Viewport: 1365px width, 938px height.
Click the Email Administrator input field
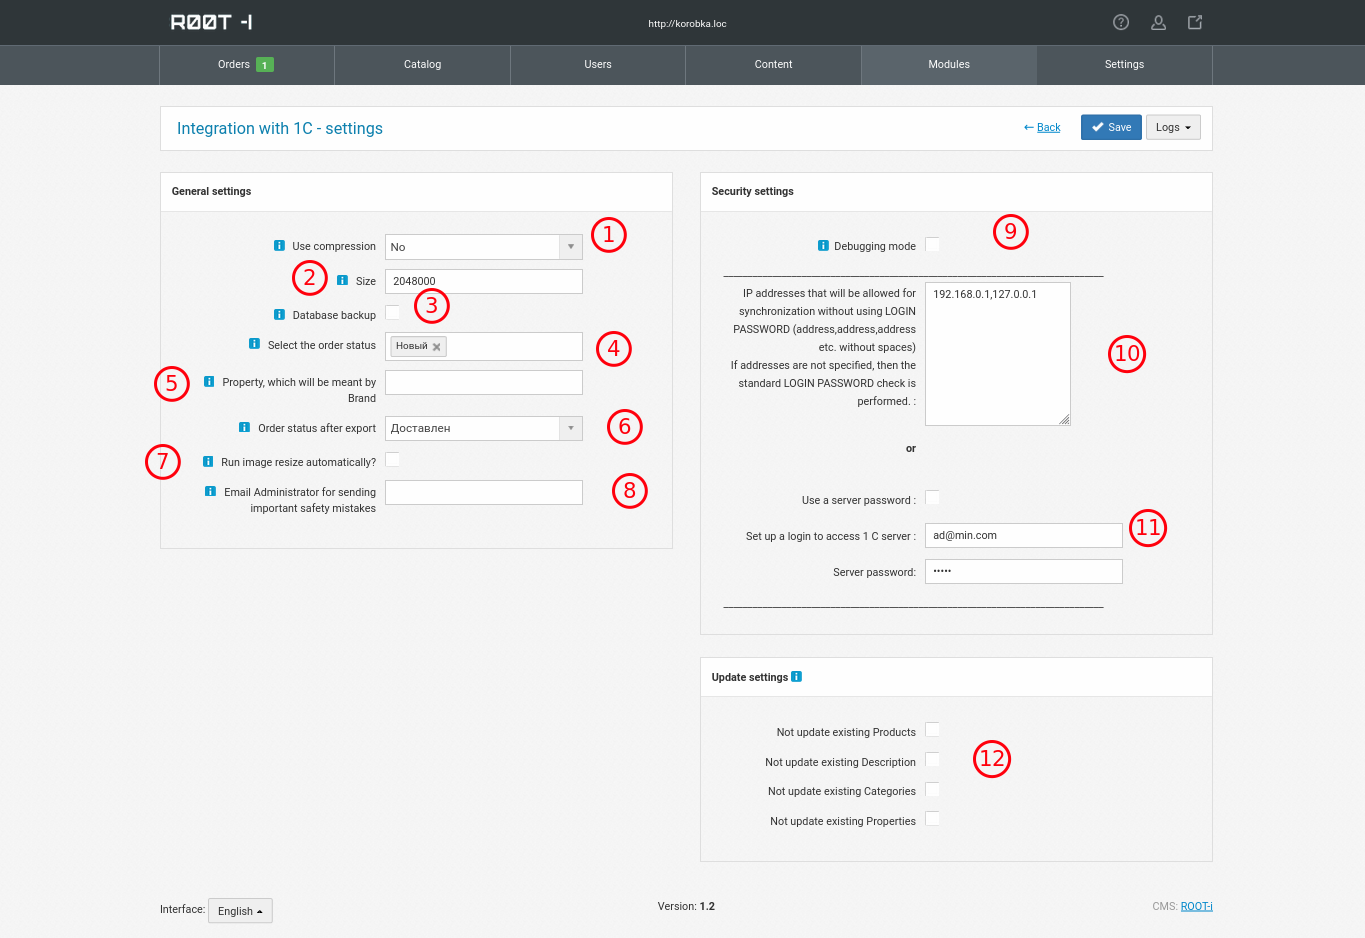[x=484, y=492]
